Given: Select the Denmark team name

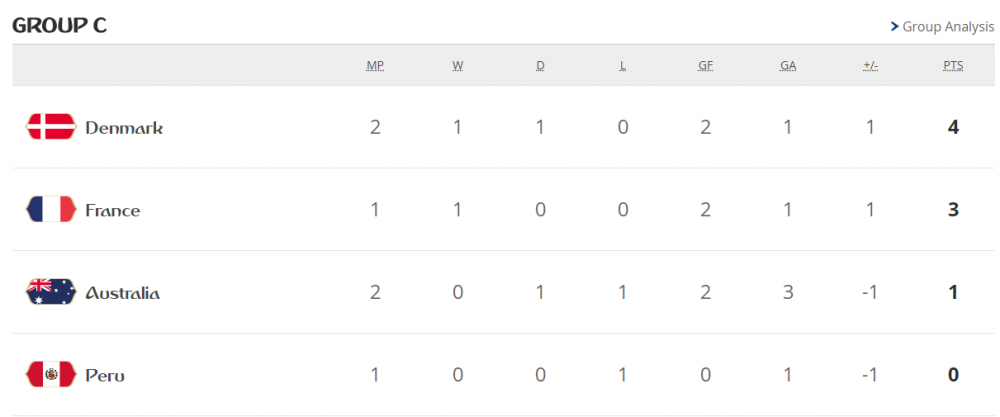Looking at the screenshot, I should tap(124, 128).
